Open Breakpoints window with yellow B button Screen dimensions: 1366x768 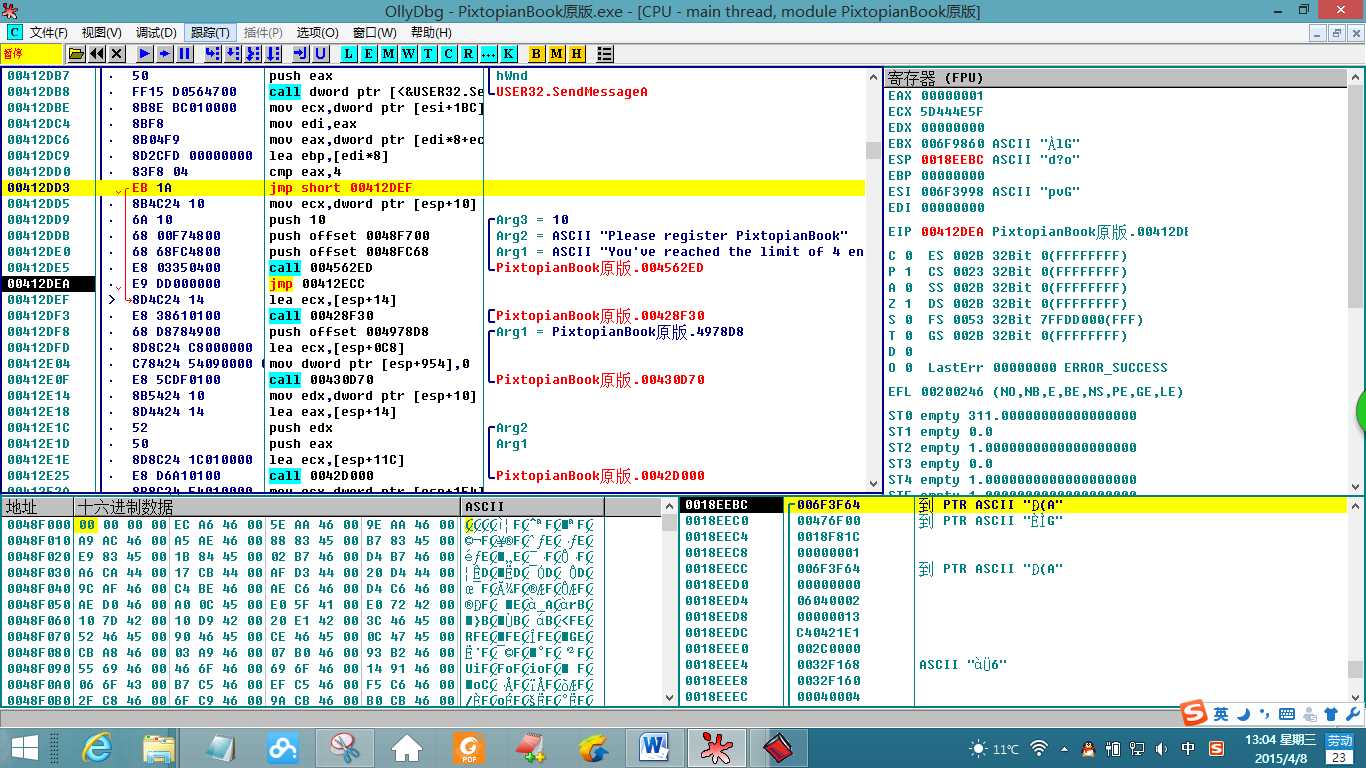tap(537, 53)
